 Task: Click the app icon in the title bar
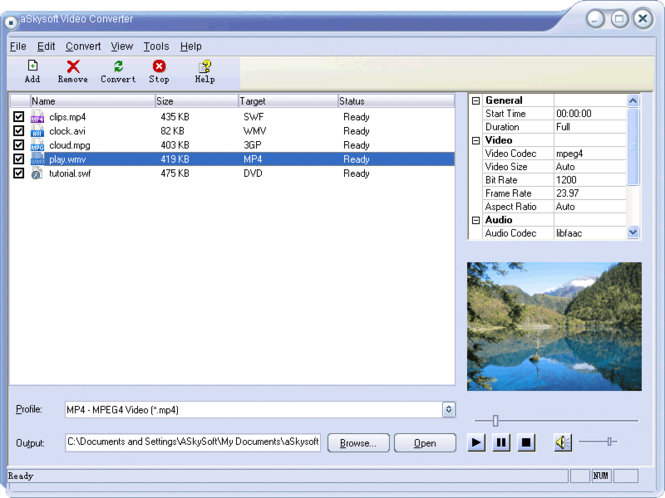tap(11, 22)
